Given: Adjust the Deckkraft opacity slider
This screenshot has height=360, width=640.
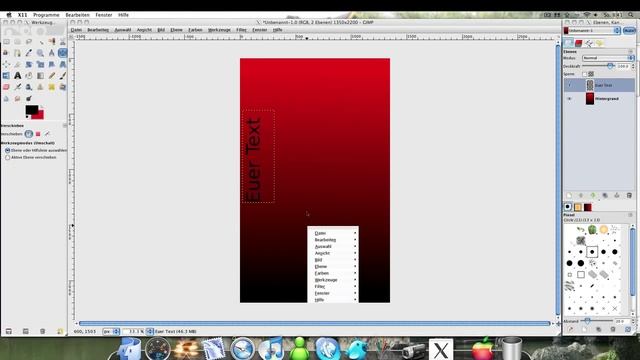Looking at the screenshot, I should point(599,66).
